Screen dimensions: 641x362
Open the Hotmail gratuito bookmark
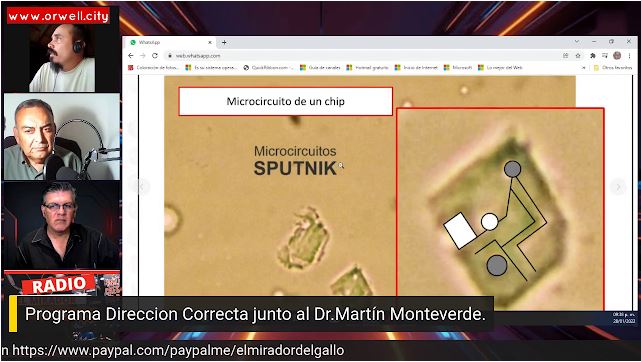[368, 68]
